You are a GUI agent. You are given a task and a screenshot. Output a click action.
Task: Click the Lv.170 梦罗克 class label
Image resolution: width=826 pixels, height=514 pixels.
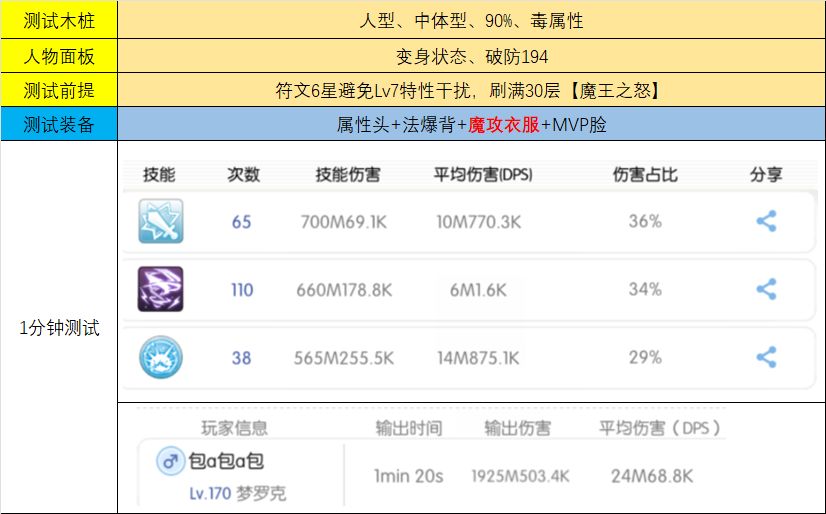238,493
